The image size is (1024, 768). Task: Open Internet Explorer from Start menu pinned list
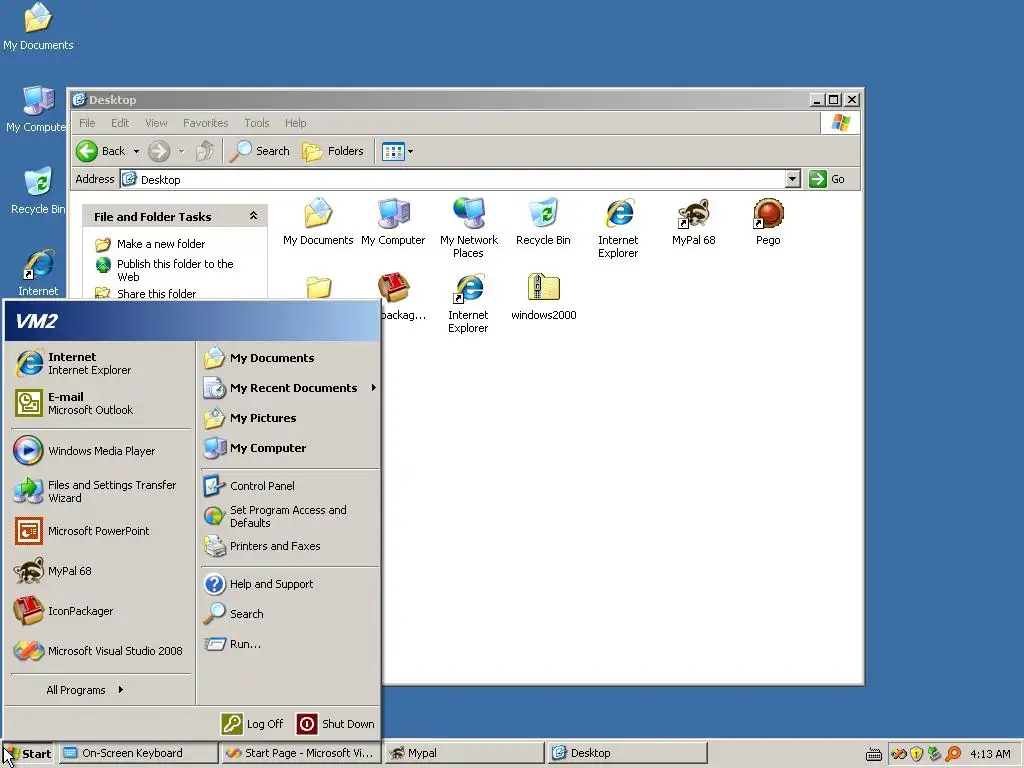(101, 363)
